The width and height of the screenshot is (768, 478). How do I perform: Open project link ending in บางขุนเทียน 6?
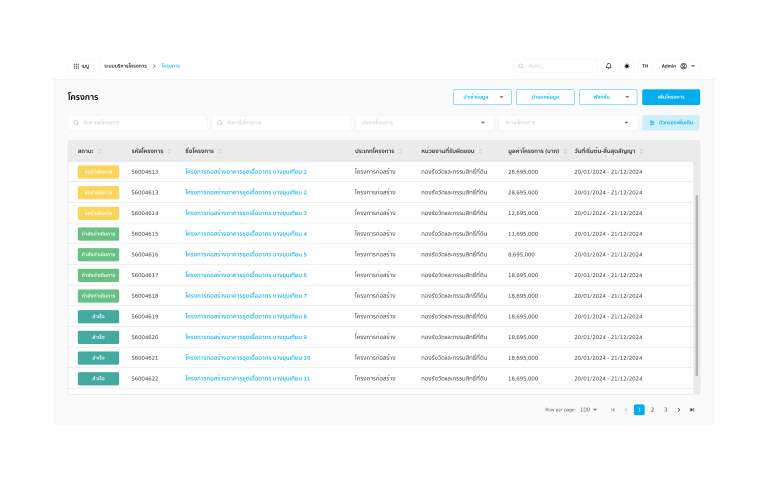click(246, 275)
